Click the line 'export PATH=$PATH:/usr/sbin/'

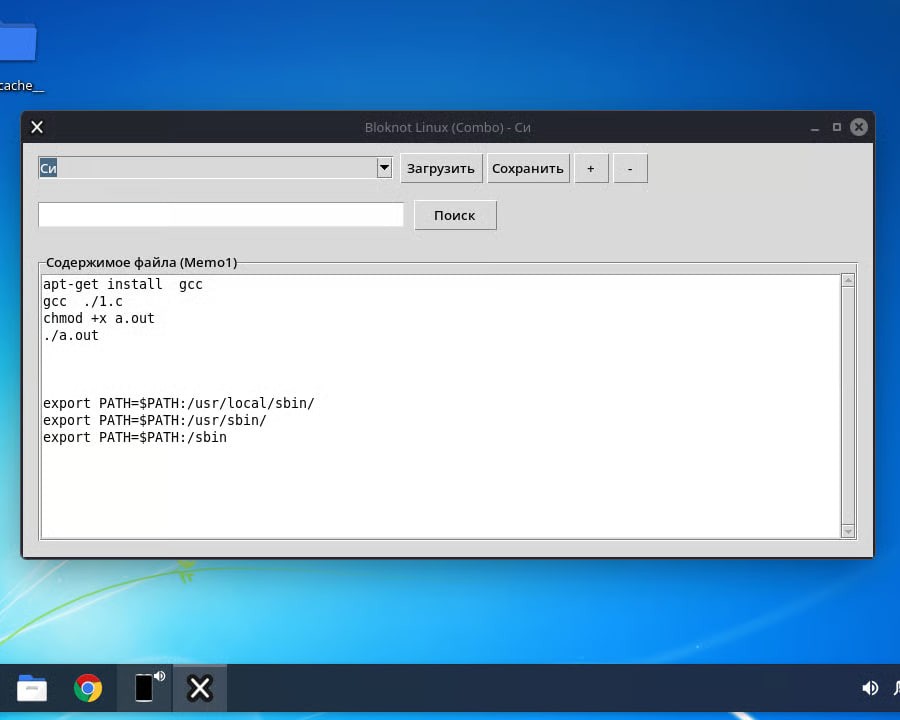click(155, 420)
